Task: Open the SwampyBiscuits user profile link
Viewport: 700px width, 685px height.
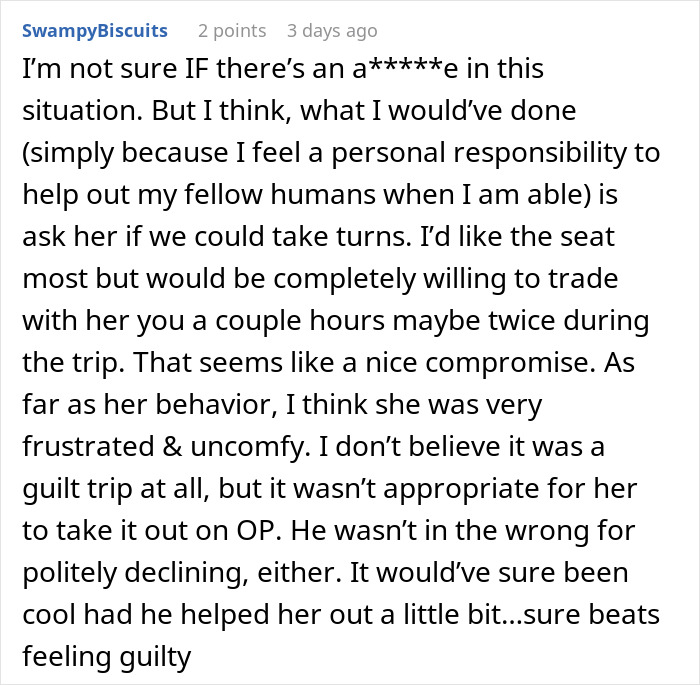Action: (x=94, y=31)
